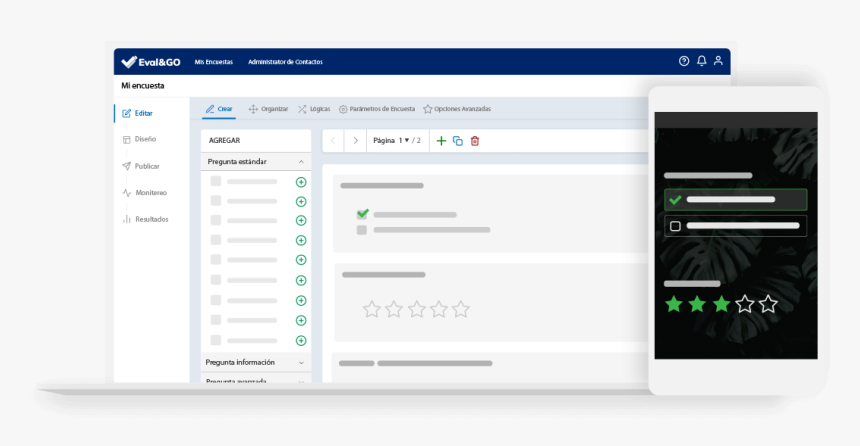This screenshot has width=860, height=446.
Task: Add the second standard question type
Action: point(301,202)
